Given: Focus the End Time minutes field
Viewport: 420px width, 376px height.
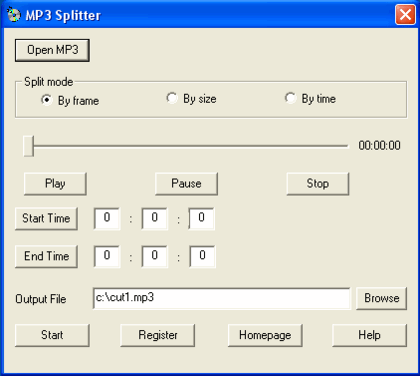Looking at the screenshot, I should click(154, 257).
